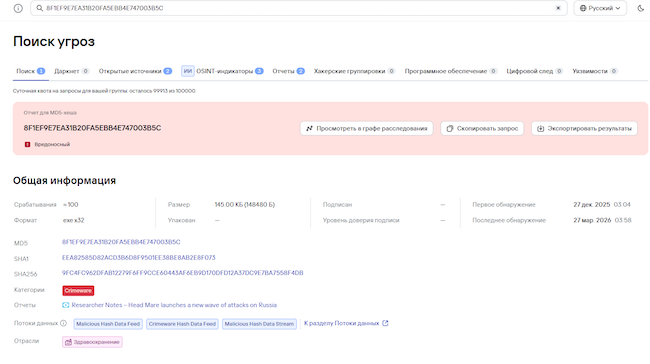
Task: Select Malicious Hash Data Stream tag
Action: pyautogui.click(x=260, y=324)
